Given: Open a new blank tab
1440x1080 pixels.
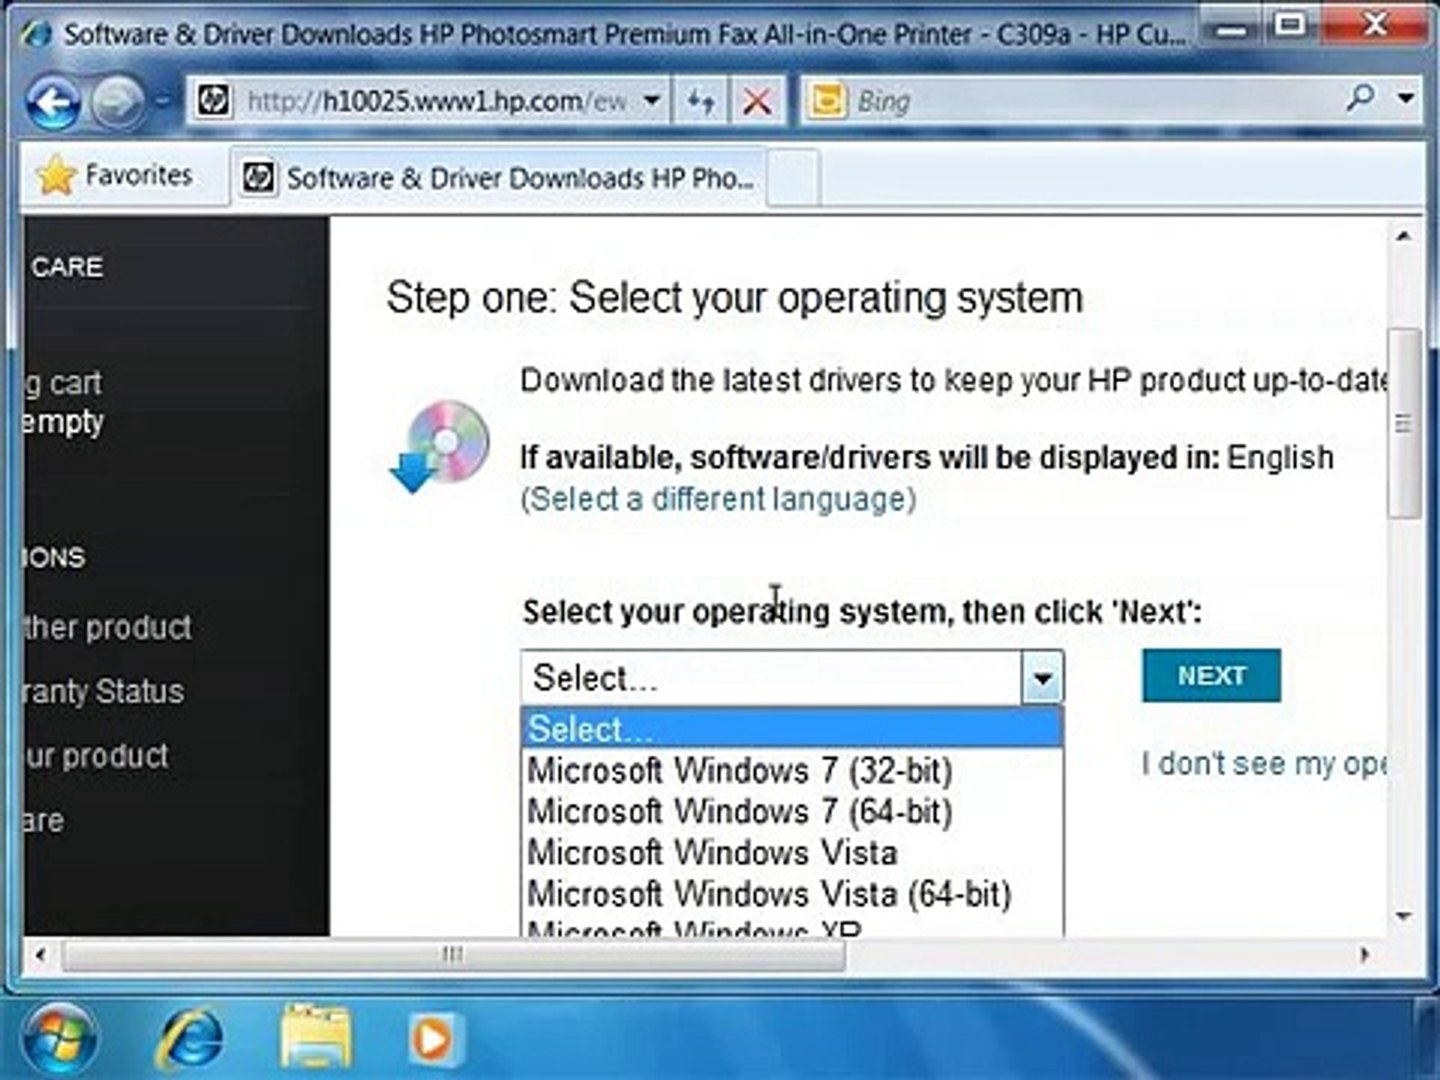Looking at the screenshot, I should [794, 178].
